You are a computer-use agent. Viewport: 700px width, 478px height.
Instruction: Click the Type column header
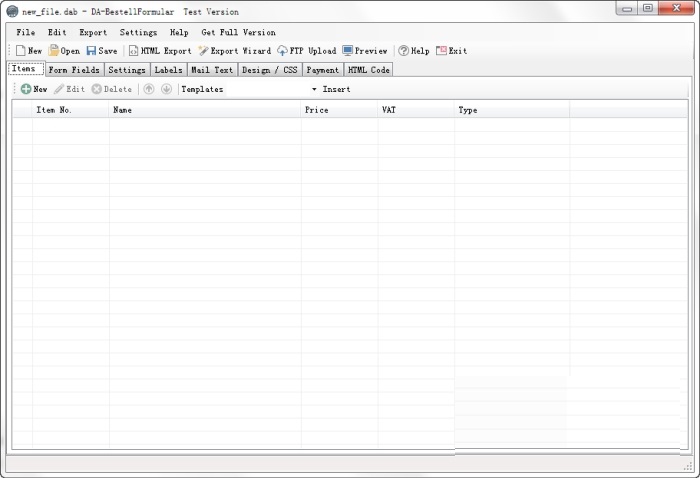coord(512,110)
